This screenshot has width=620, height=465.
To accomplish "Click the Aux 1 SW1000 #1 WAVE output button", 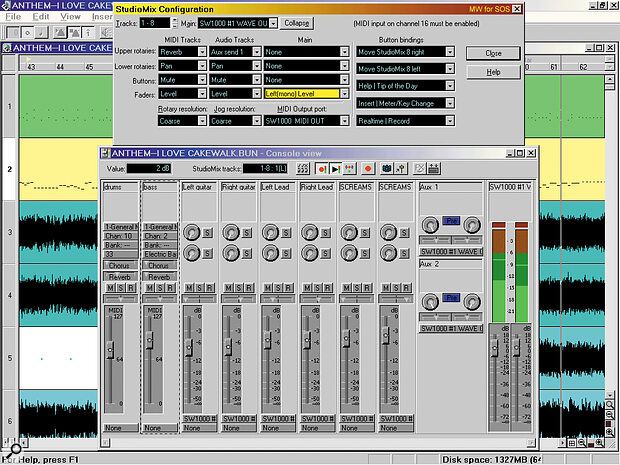I will [x=451, y=251].
